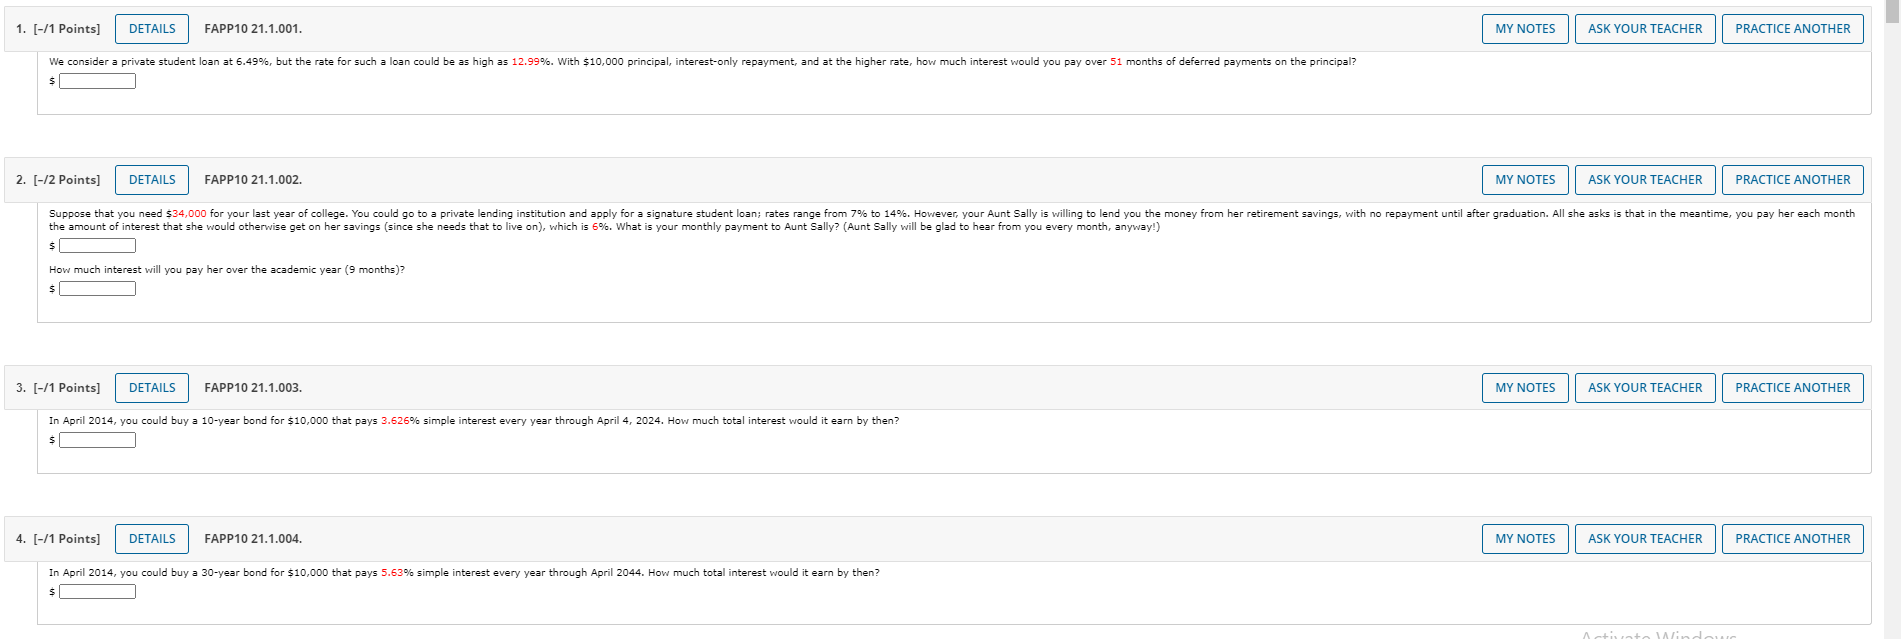Click PRACTICE ANOTHER for question 4
The height and width of the screenshot is (639, 1901).
tap(1792, 538)
